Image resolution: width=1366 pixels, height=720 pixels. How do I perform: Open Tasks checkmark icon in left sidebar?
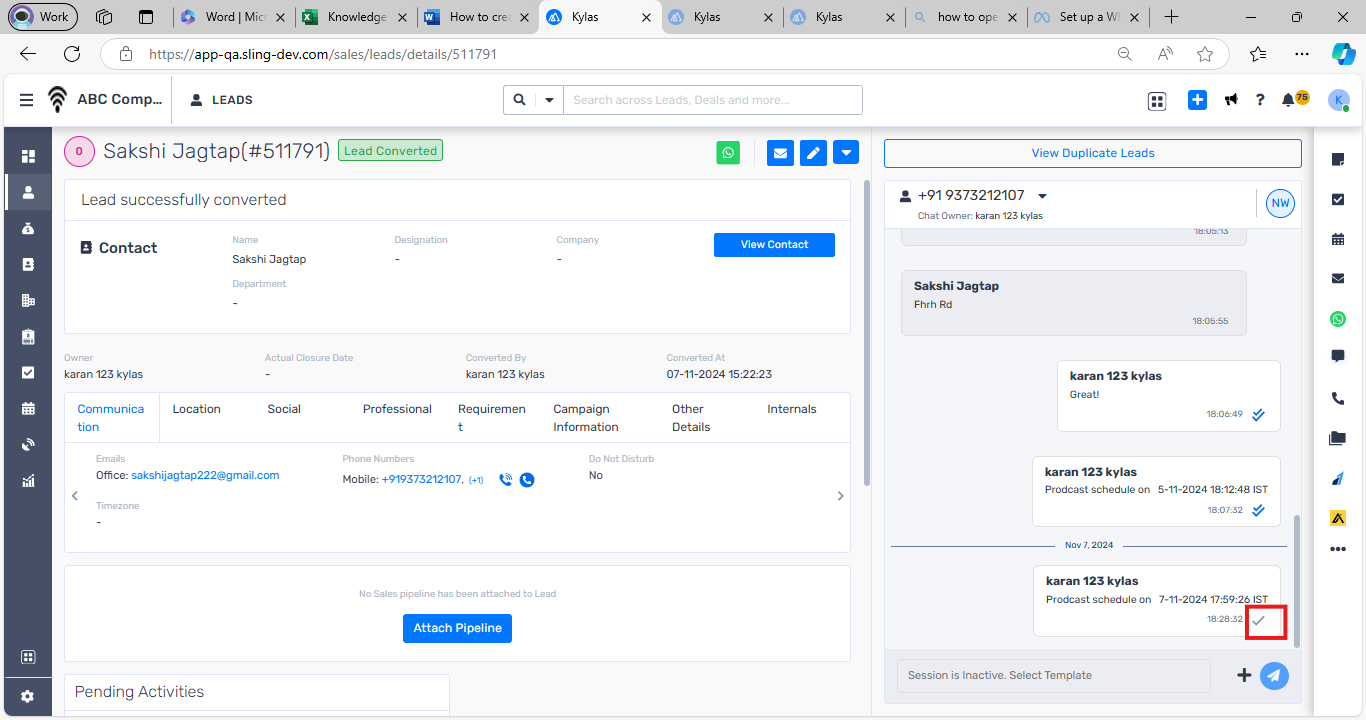pos(28,372)
